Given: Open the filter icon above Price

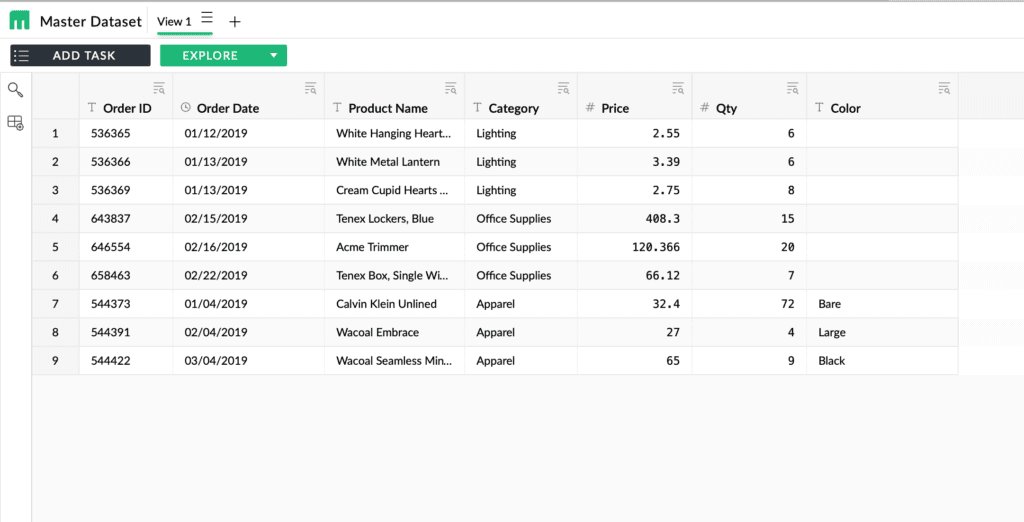Looking at the screenshot, I should pos(678,88).
